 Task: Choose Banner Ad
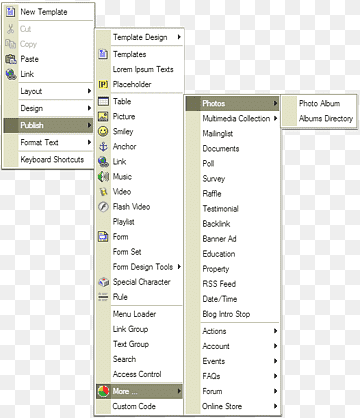232,239
